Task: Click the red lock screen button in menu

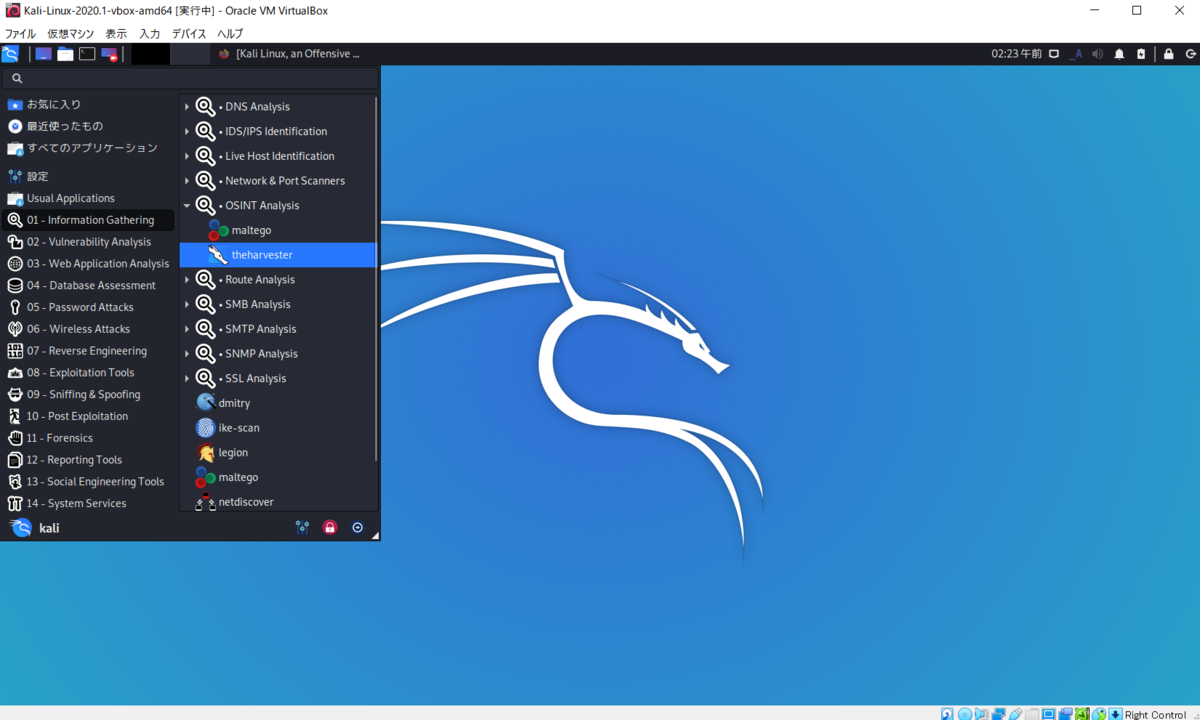Action: (330, 527)
